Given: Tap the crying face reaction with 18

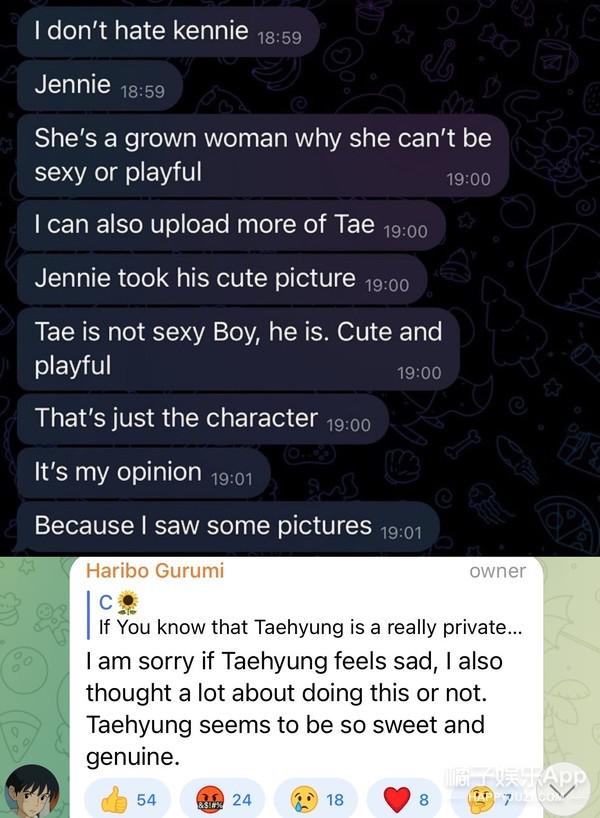Looking at the screenshot, I should [x=316, y=799].
